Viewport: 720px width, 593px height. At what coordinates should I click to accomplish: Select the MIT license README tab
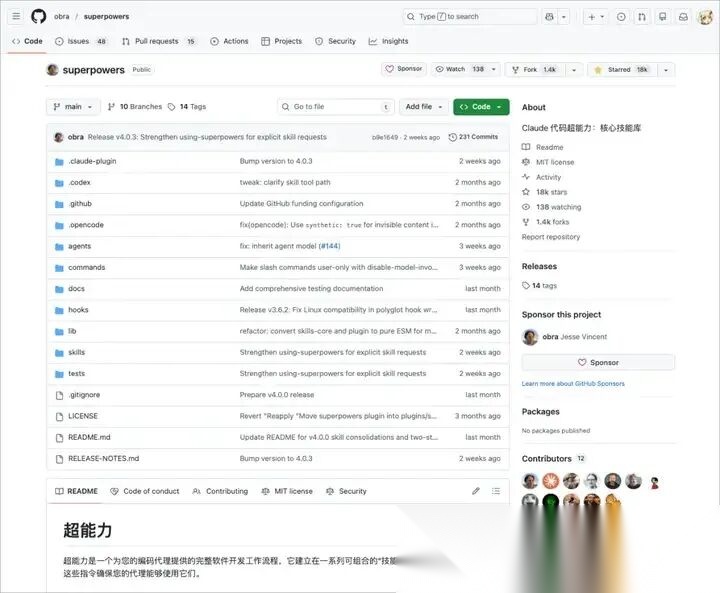(287, 491)
